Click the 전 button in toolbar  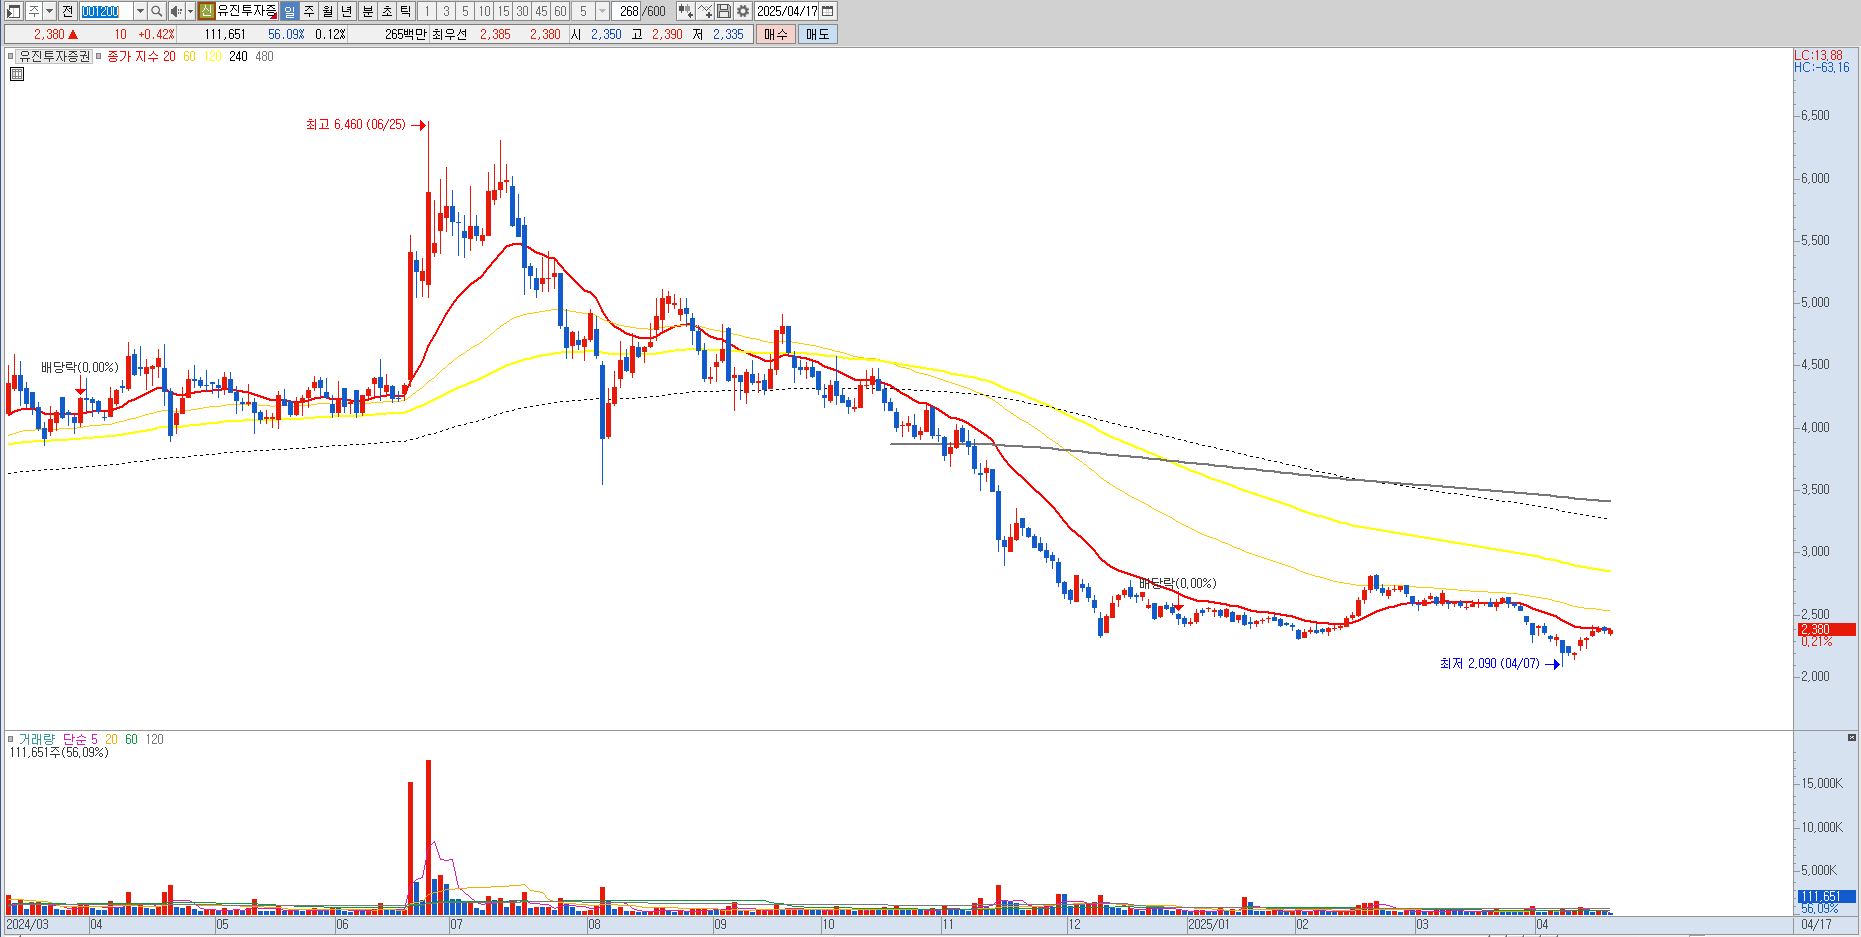(x=67, y=11)
